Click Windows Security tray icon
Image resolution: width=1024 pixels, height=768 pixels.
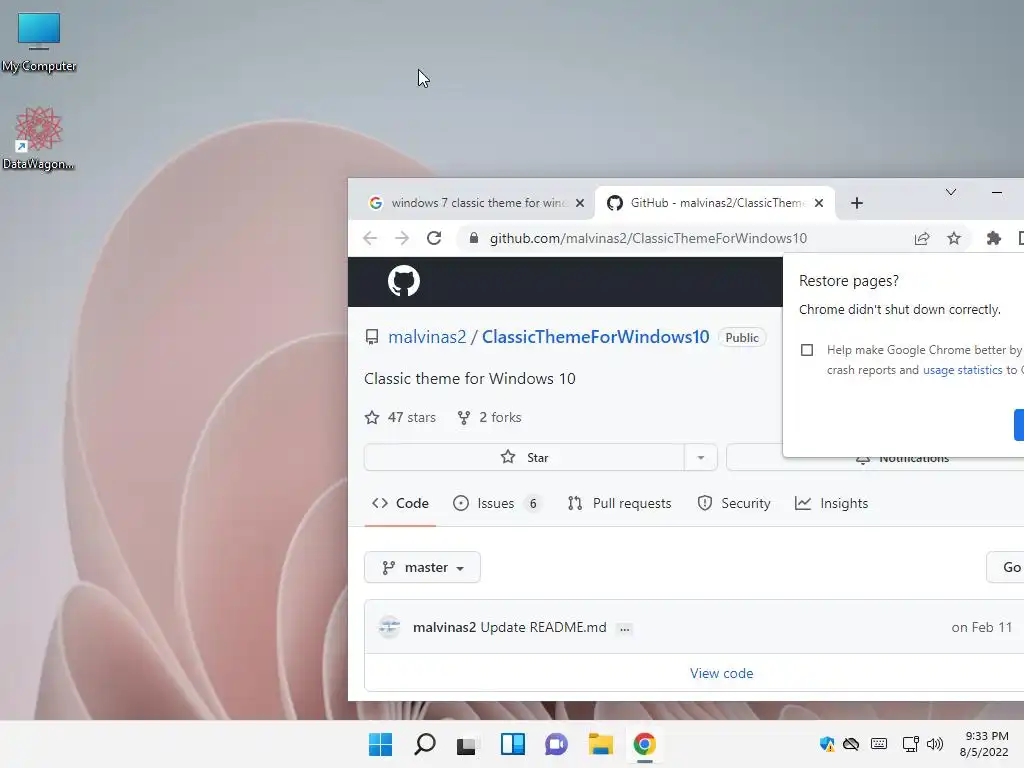[x=827, y=744]
